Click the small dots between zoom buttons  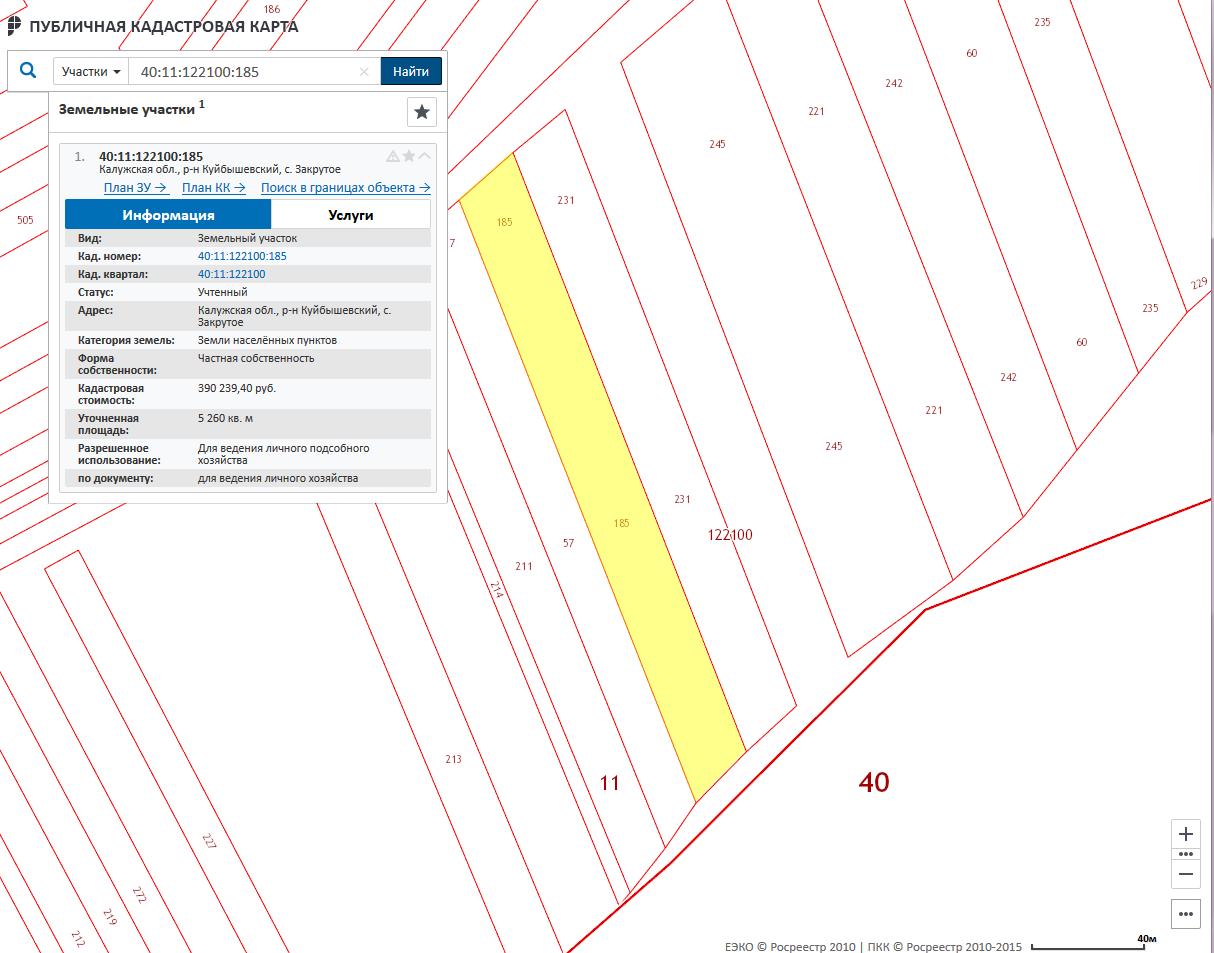coord(1186,854)
